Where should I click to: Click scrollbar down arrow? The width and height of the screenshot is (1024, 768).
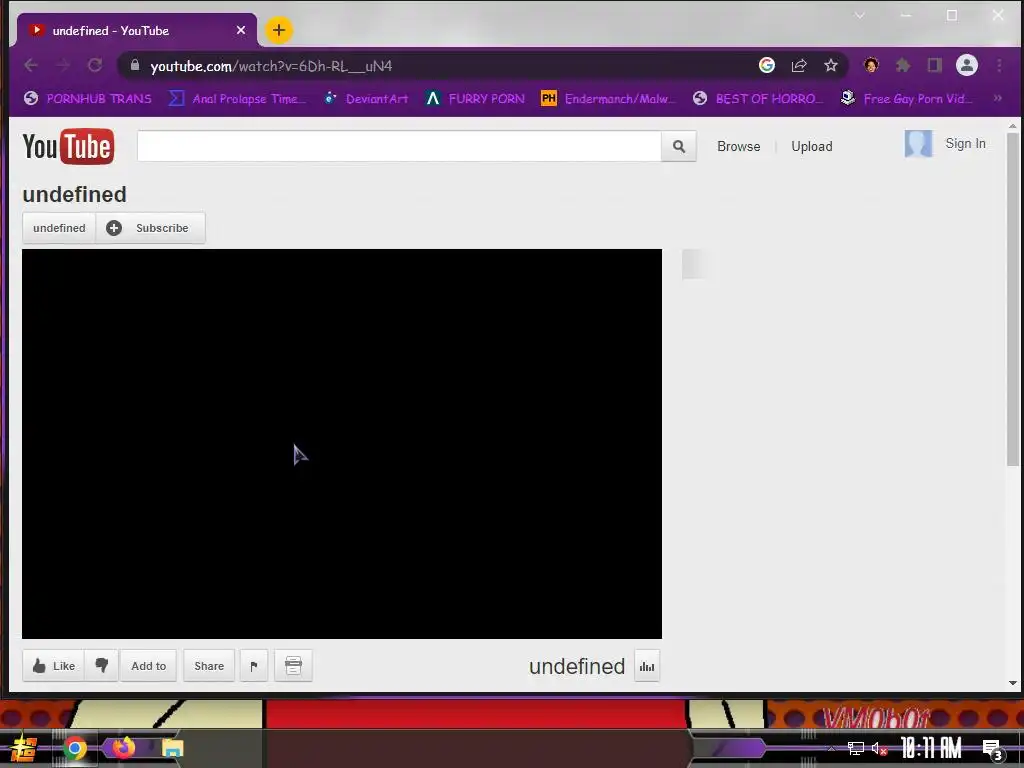pyautogui.click(x=1013, y=683)
